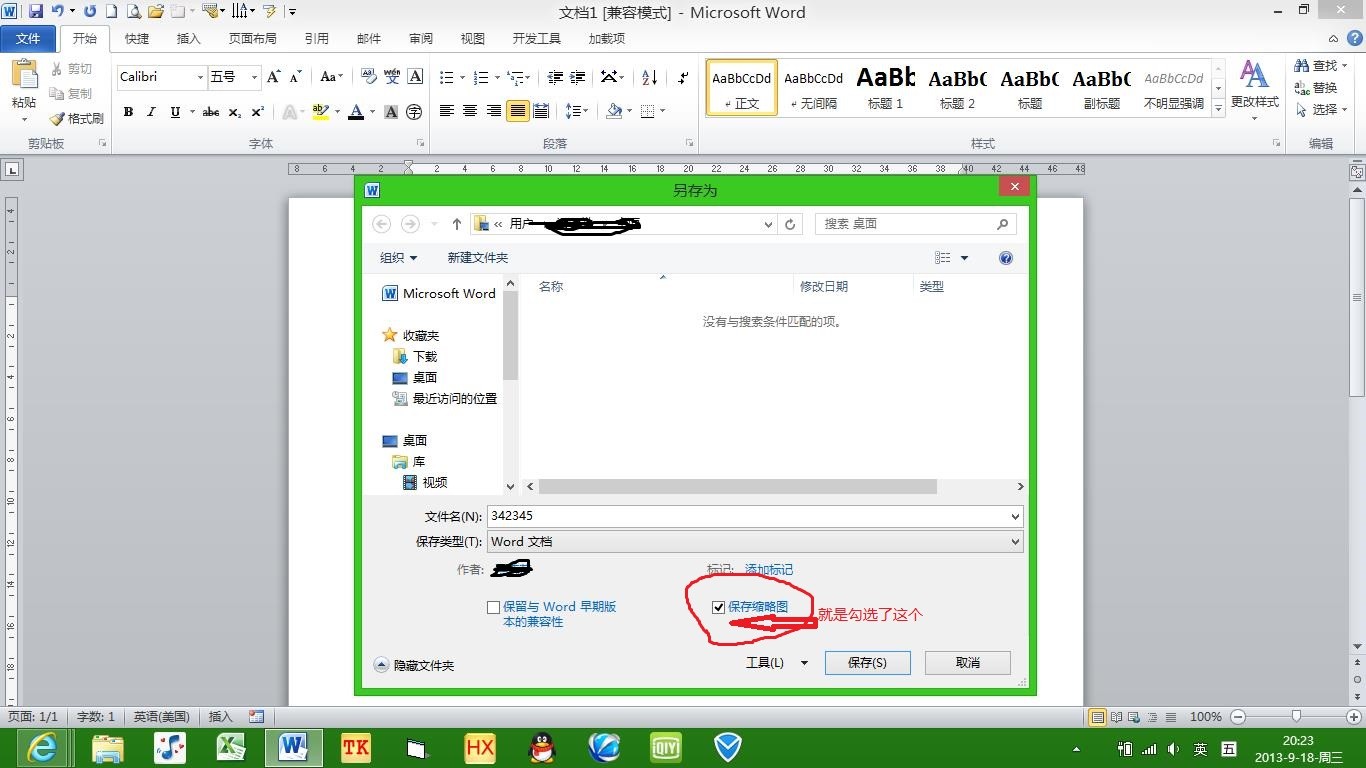Switch to print layout view in status bar

point(1098,717)
